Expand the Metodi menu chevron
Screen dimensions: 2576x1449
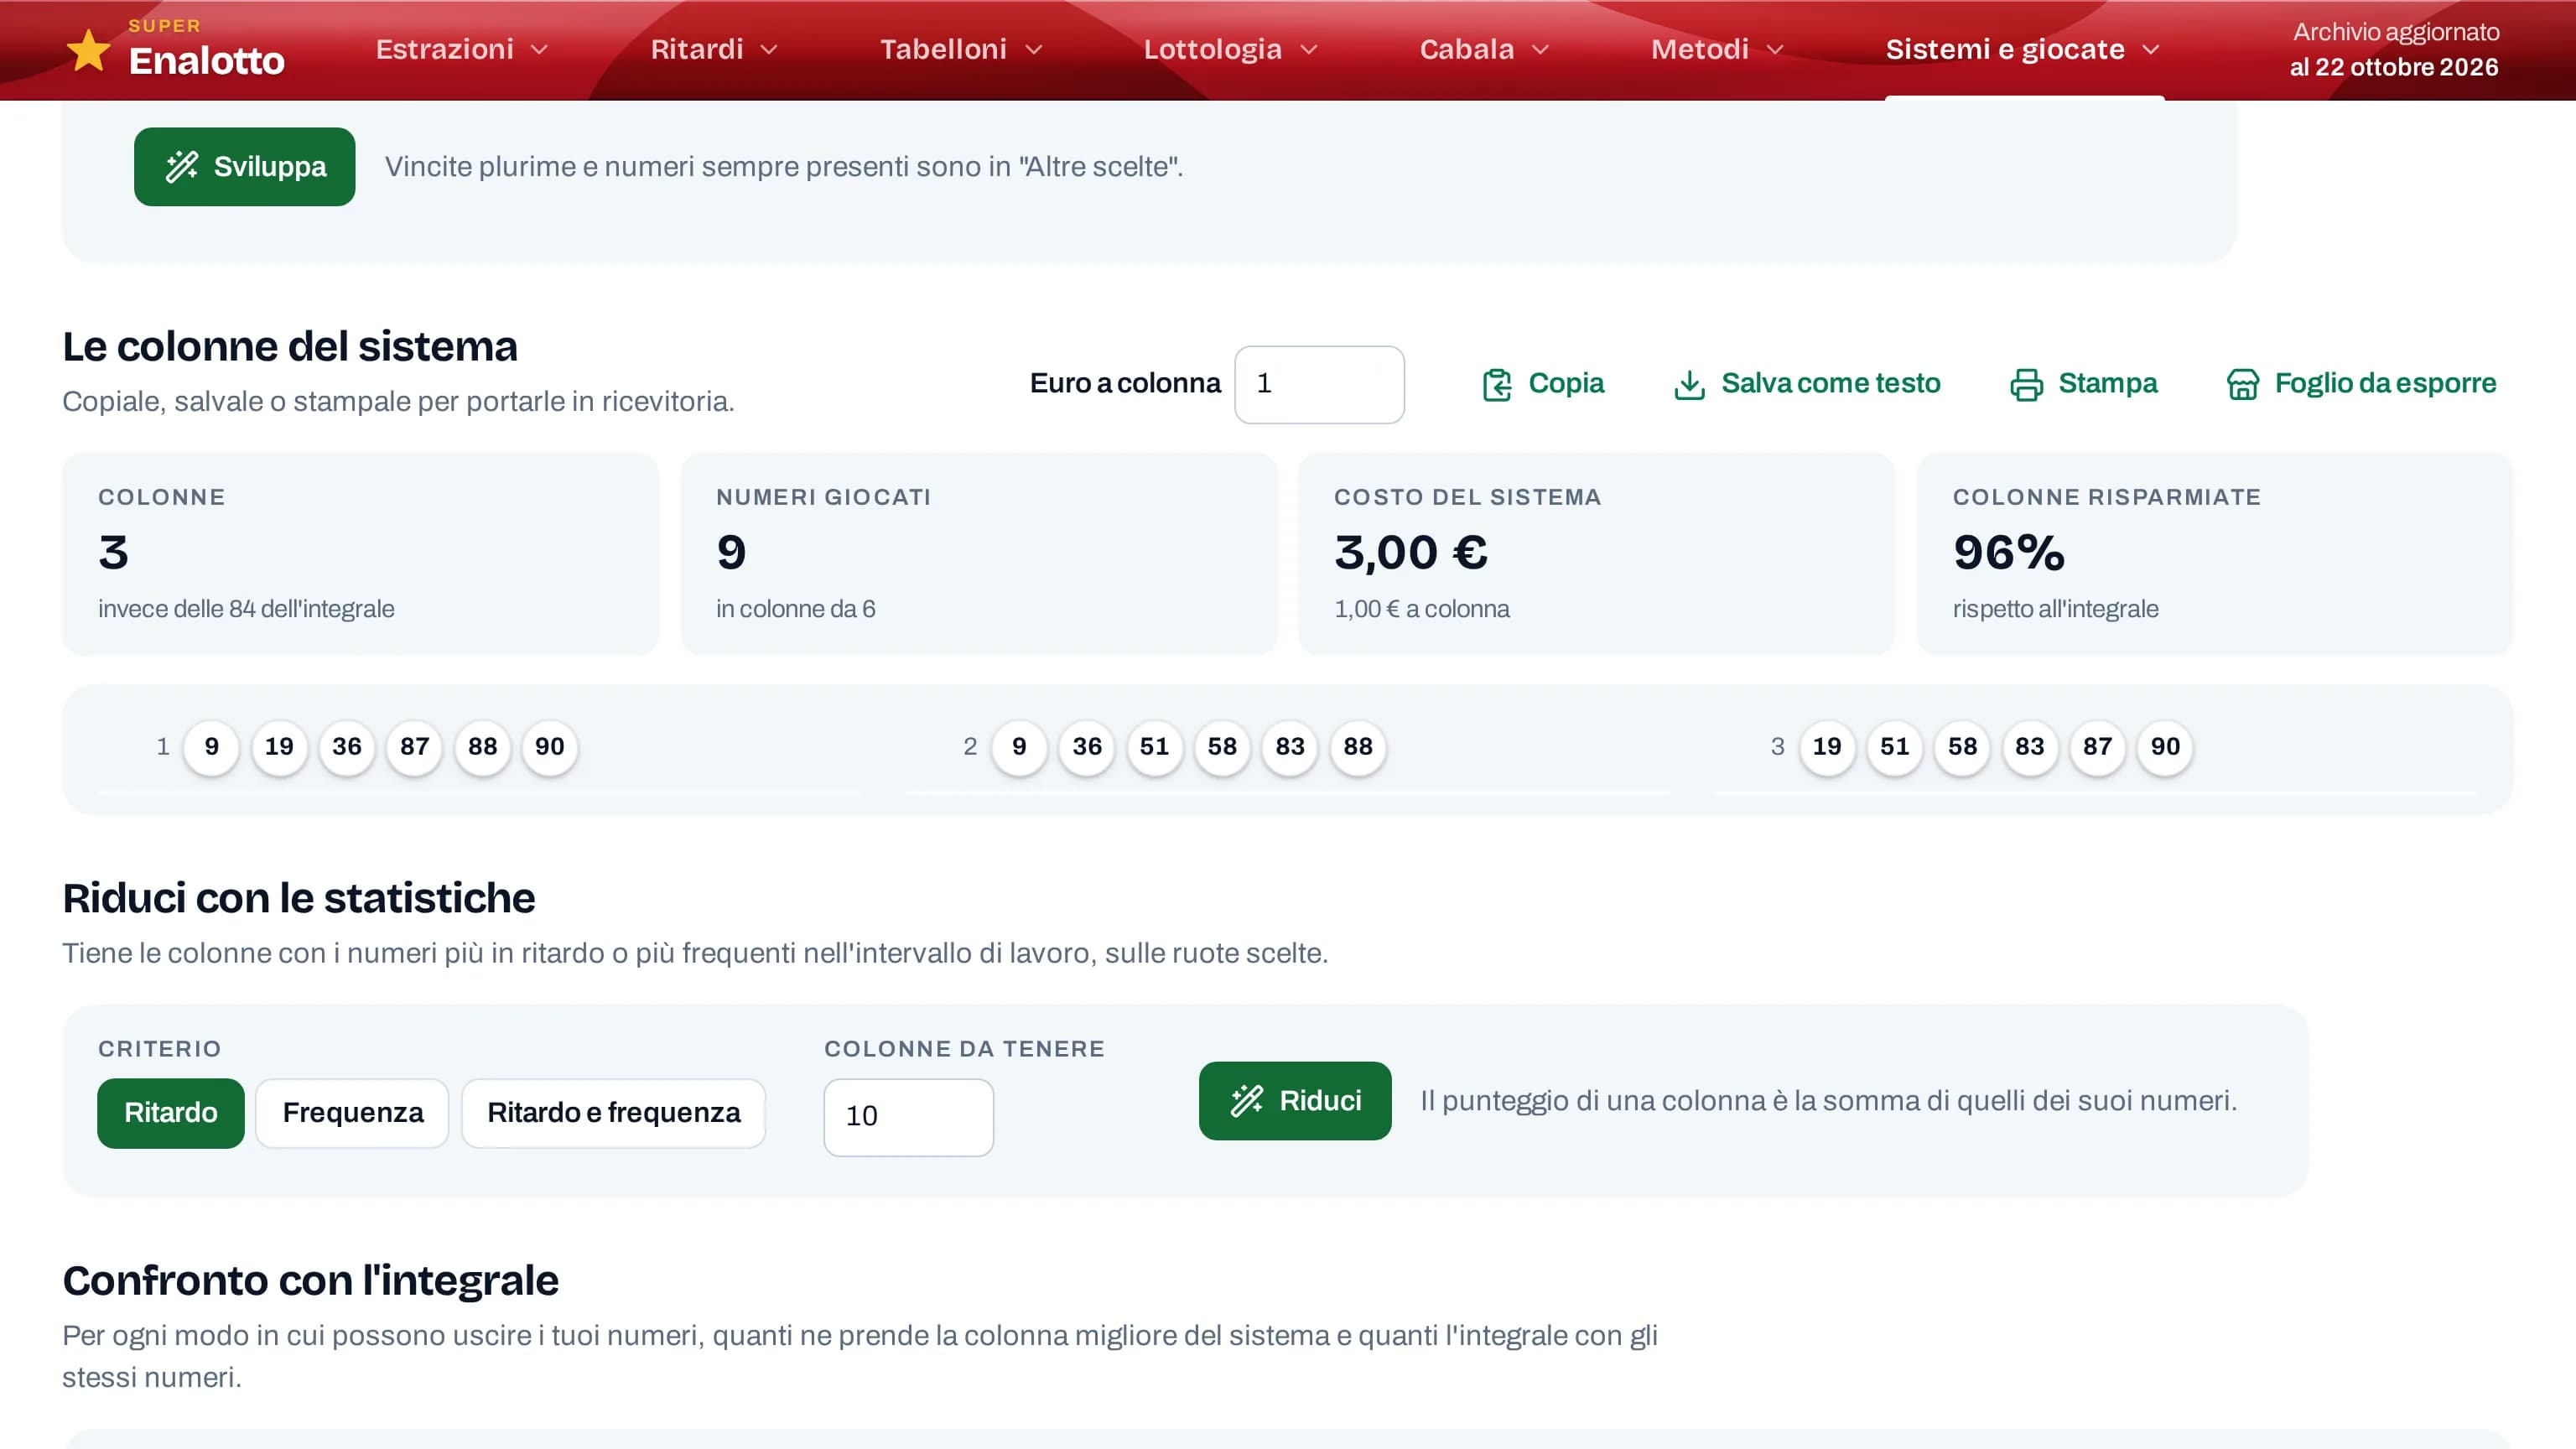tap(1775, 50)
